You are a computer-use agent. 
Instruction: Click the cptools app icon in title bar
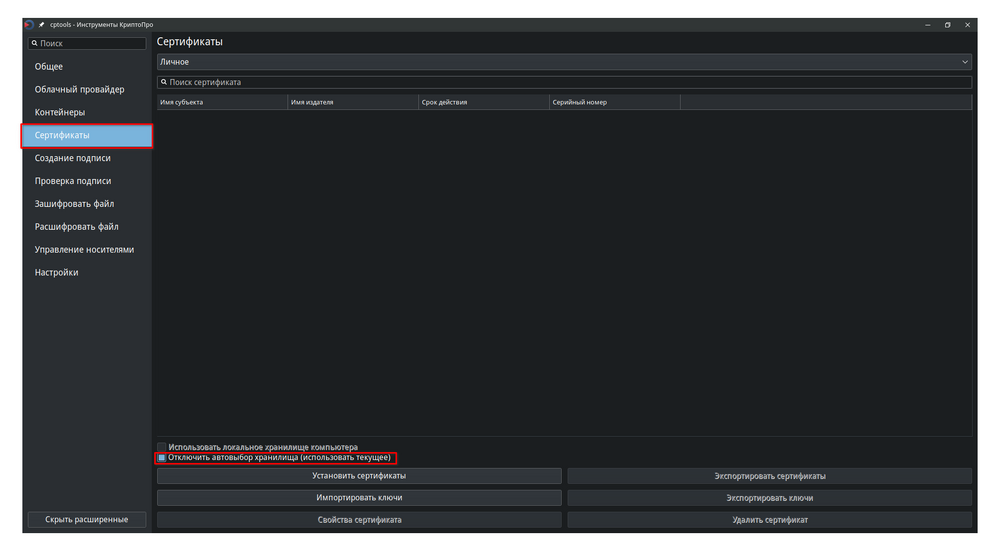tap(29, 24)
